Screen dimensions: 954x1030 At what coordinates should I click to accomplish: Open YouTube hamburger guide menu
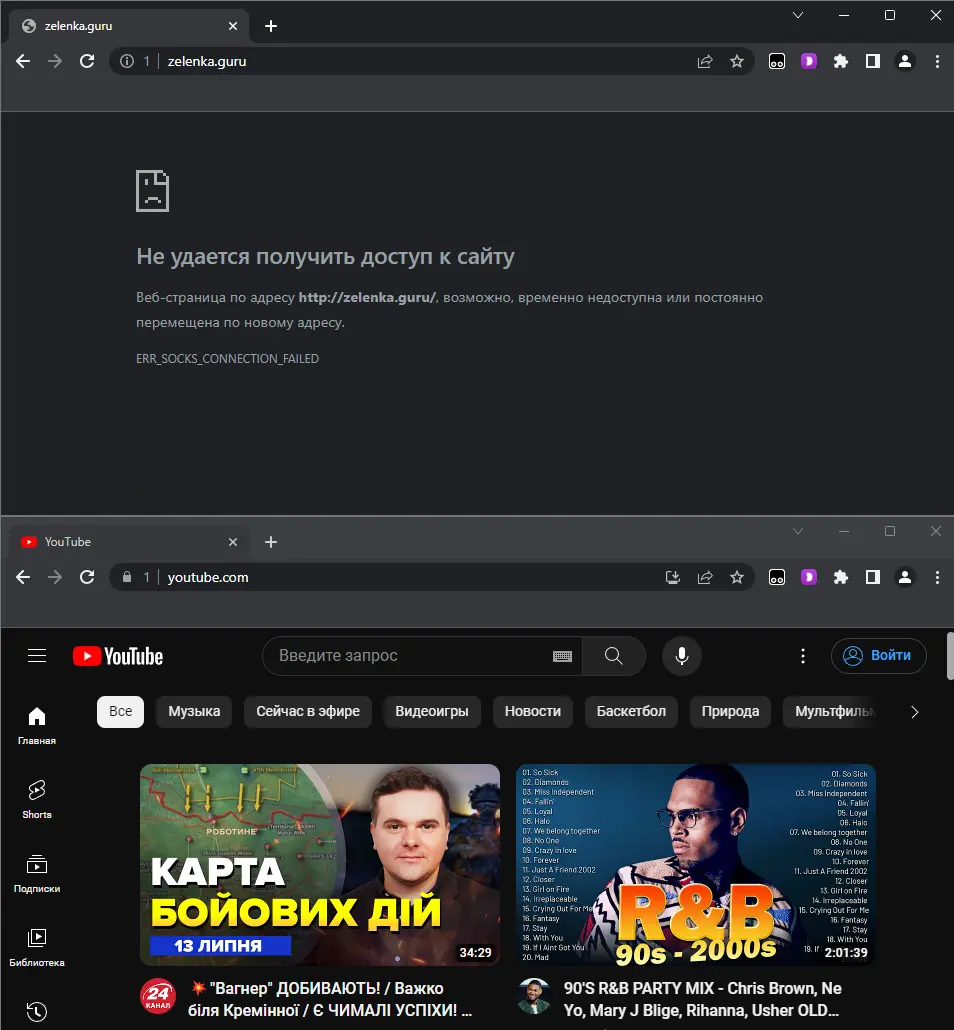[37, 656]
